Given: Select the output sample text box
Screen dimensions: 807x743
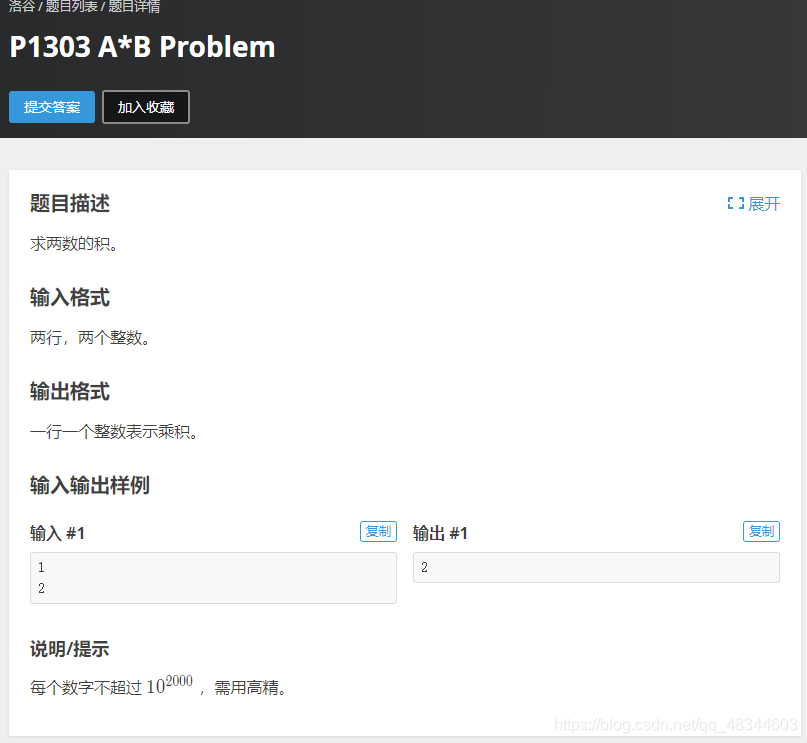Looking at the screenshot, I should [x=596, y=567].
